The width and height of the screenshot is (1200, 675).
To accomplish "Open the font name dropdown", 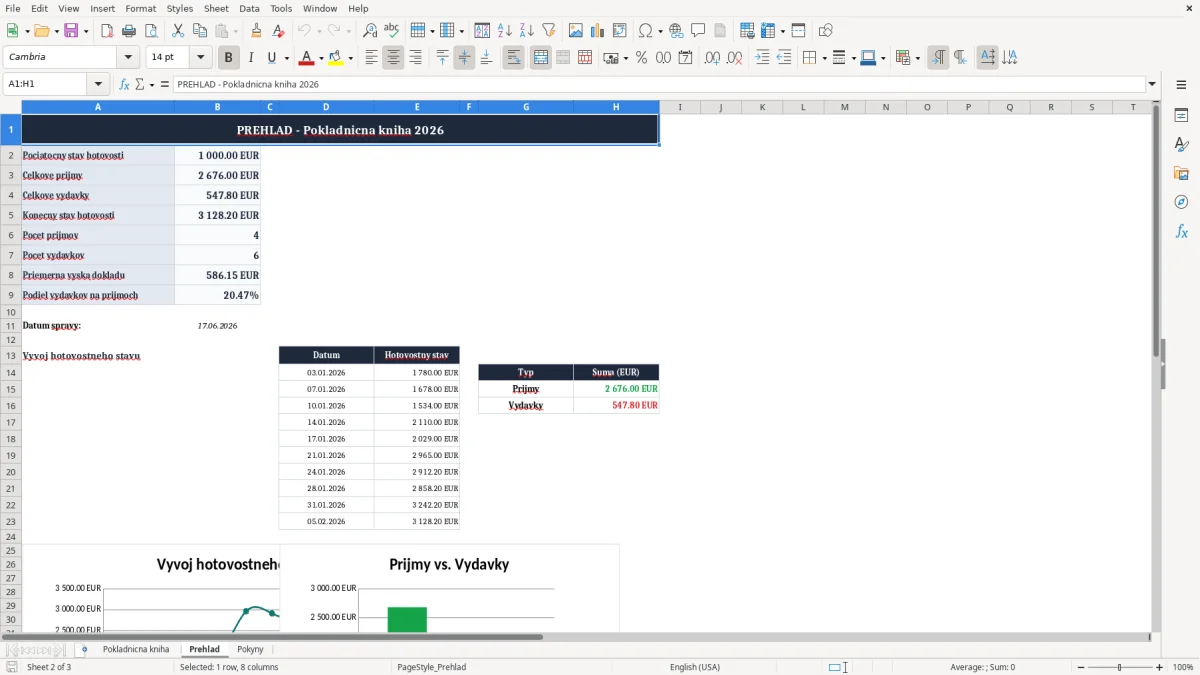I will (x=128, y=58).
